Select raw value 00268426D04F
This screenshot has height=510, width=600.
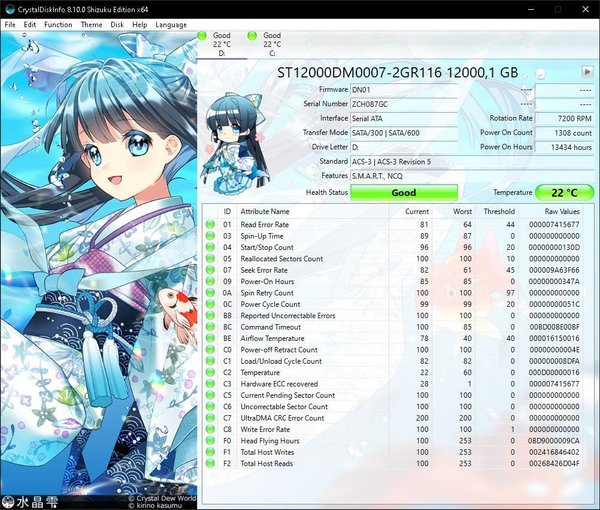(x=554, y=463)
